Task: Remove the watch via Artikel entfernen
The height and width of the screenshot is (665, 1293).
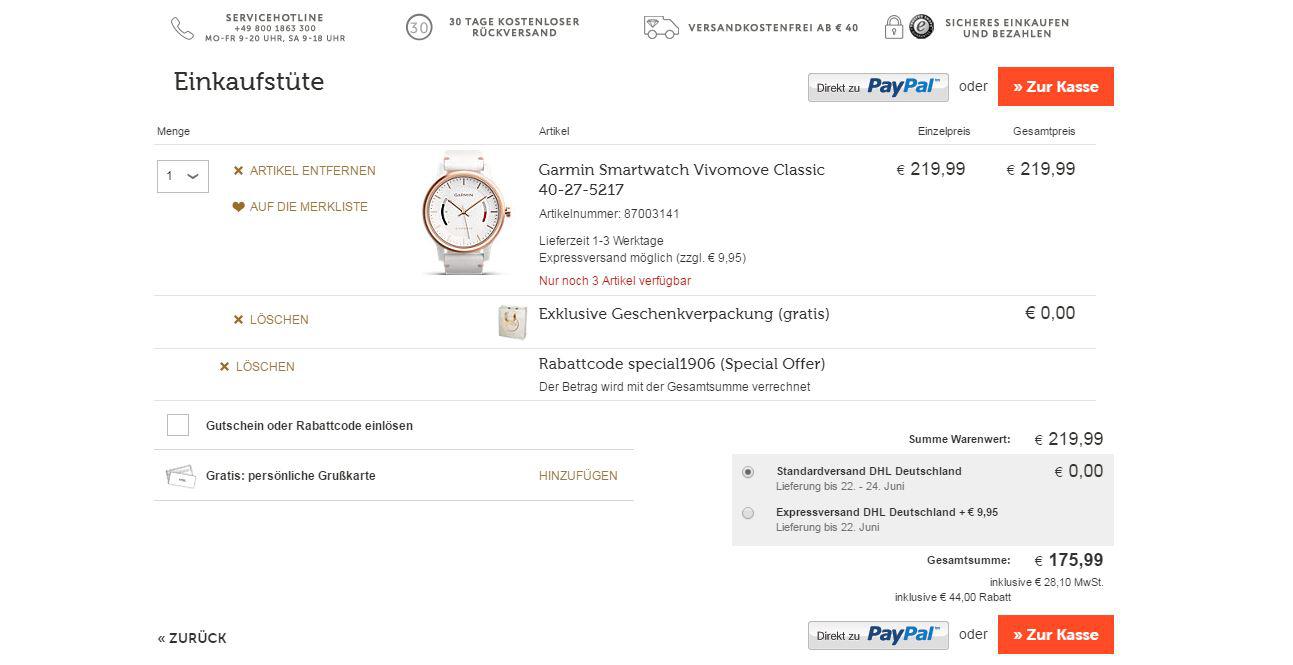Action: pyautogui.click(x=313, y=171)
